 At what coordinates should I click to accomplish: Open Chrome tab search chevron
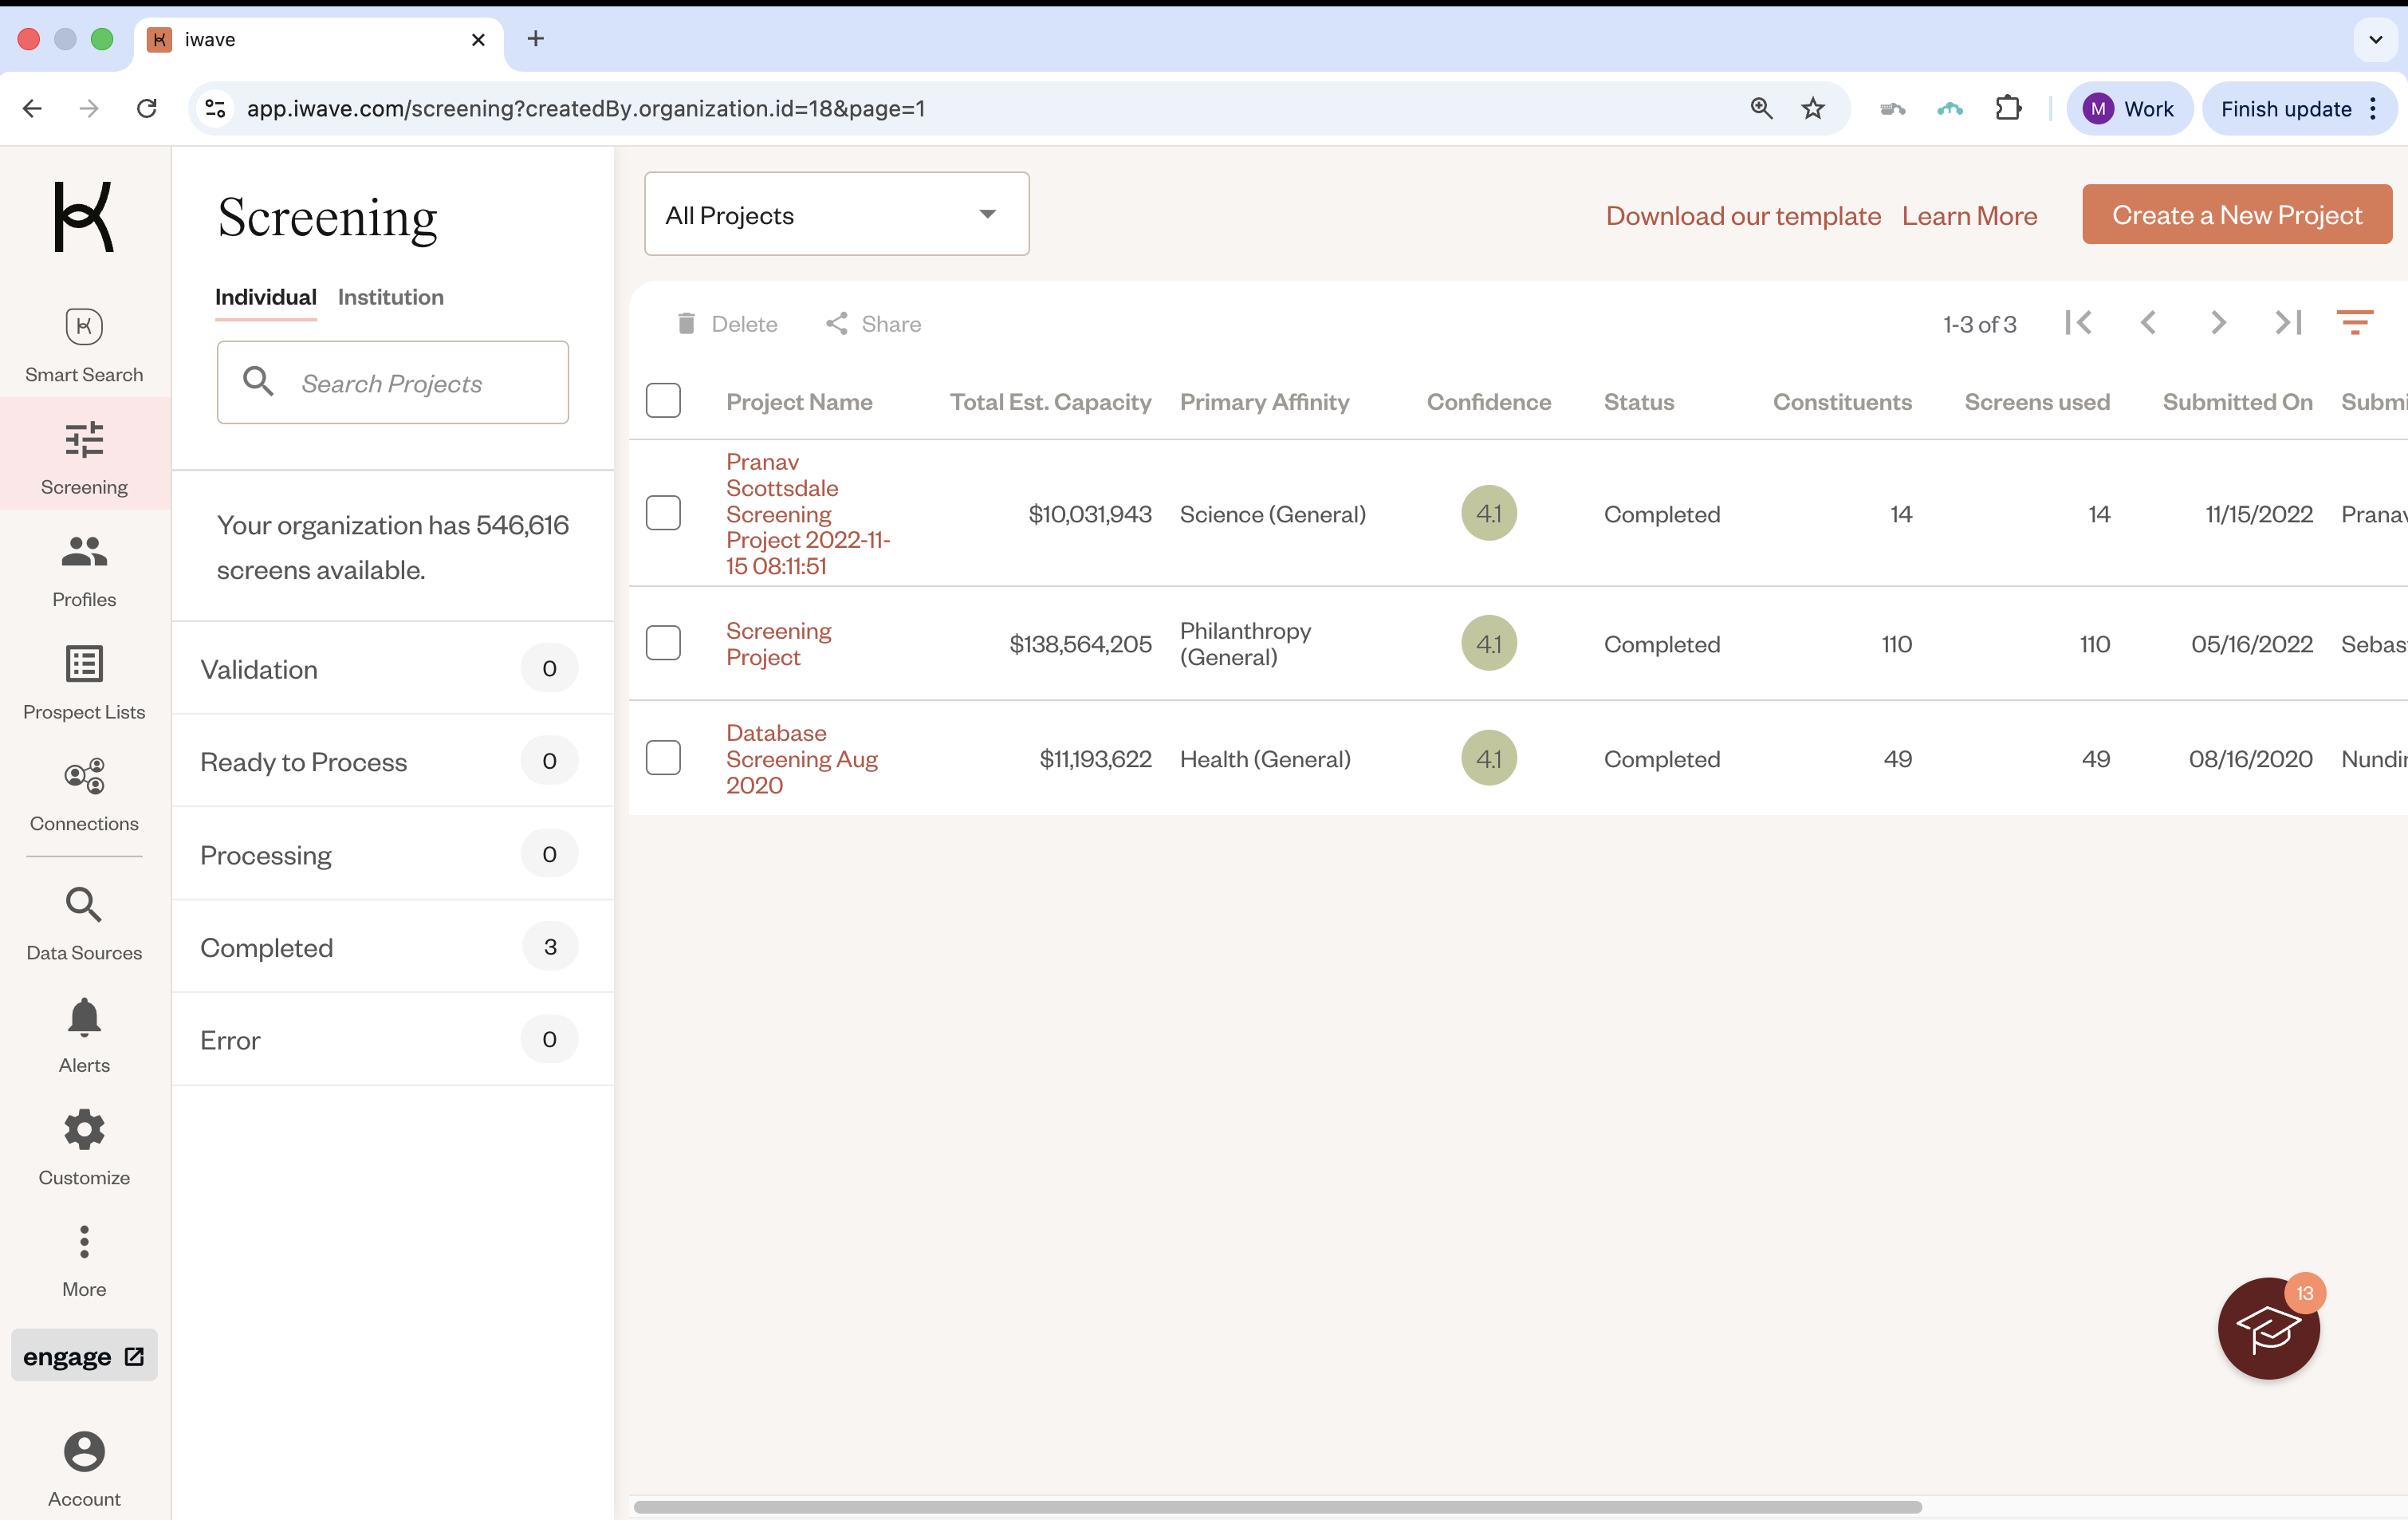[x=2375, y=40]
